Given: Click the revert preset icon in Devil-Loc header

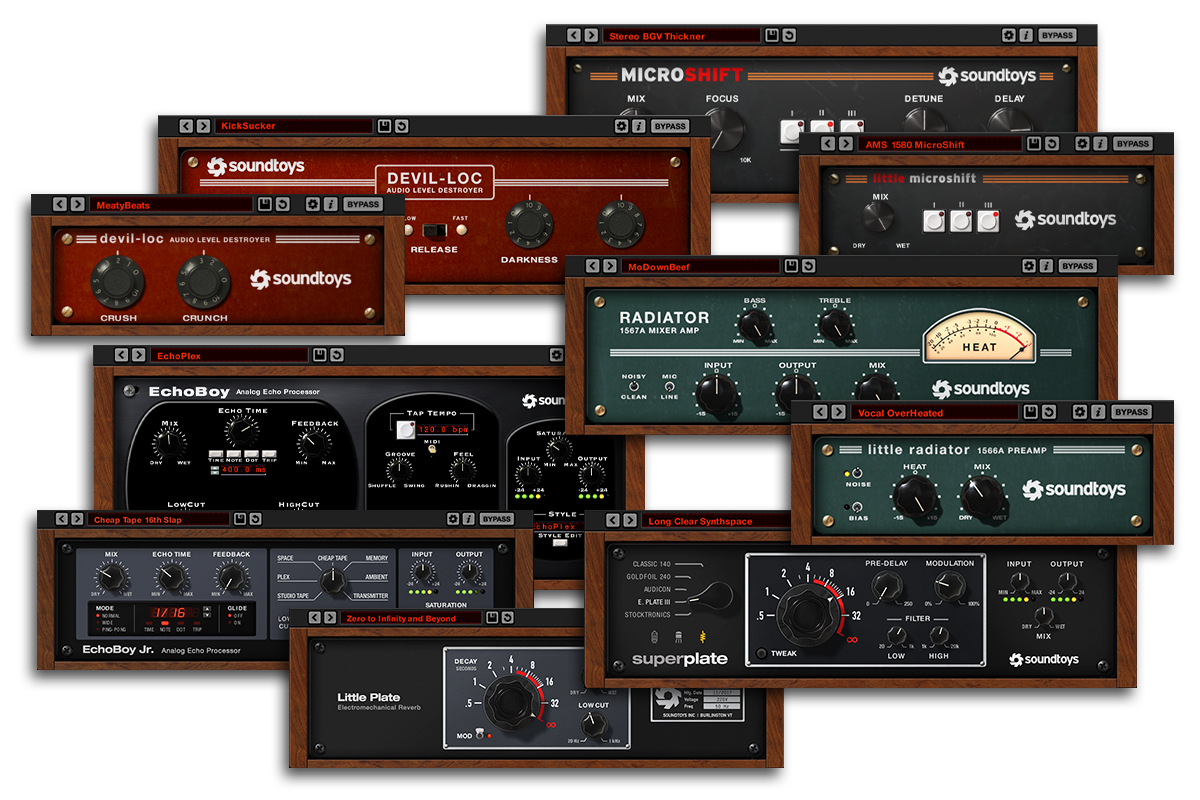Looking at the screenshot, I should (x=402, y=126).
